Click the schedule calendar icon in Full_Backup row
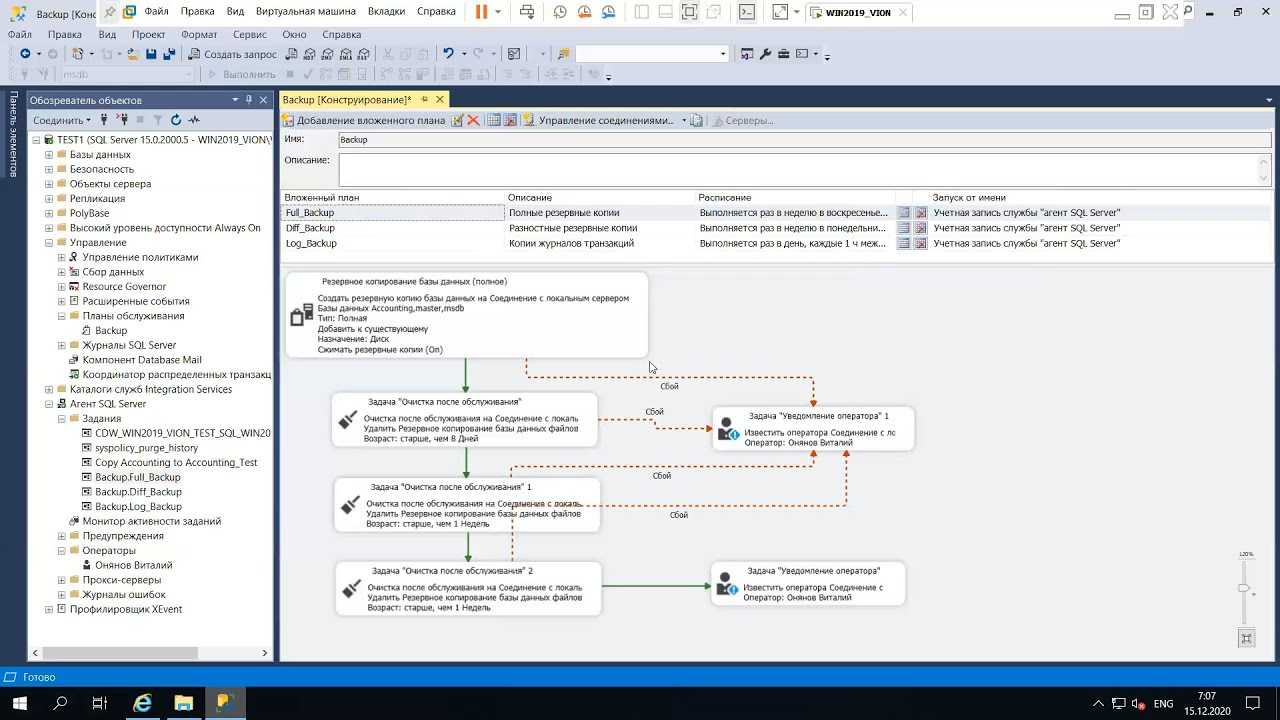The height and width of the screenshot is (720, 1280). tap(904, 213)
